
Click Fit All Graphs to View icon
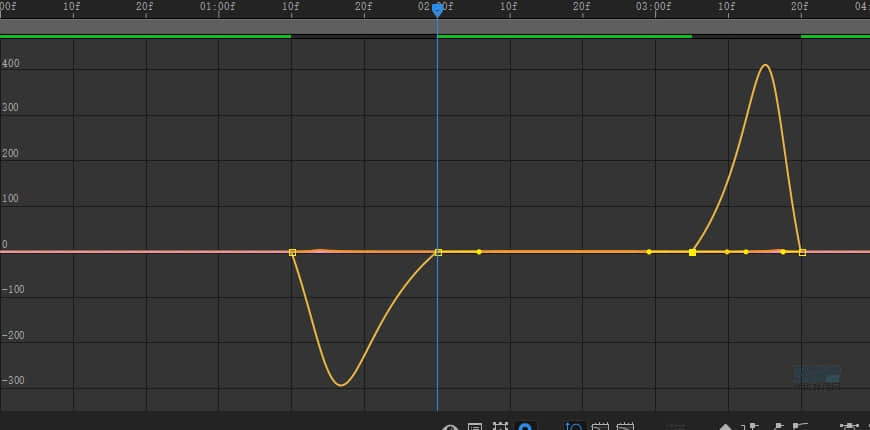[625, 427]
